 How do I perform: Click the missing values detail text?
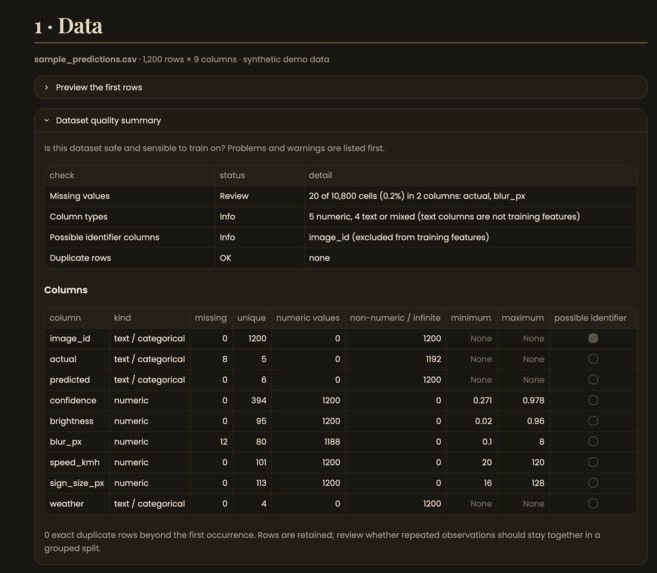click(417, 196)
